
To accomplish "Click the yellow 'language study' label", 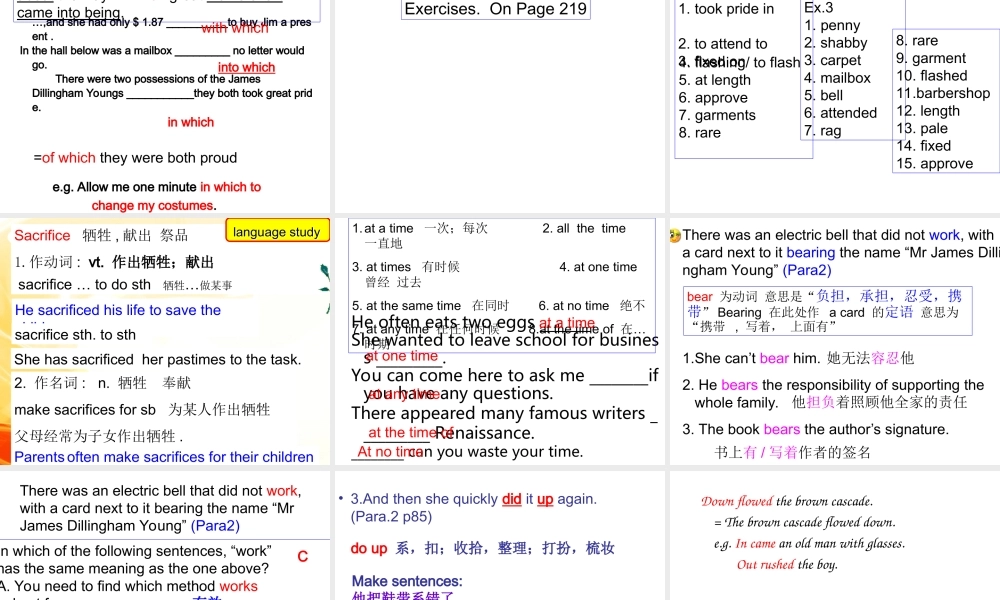I will click(x=277, y=232).
